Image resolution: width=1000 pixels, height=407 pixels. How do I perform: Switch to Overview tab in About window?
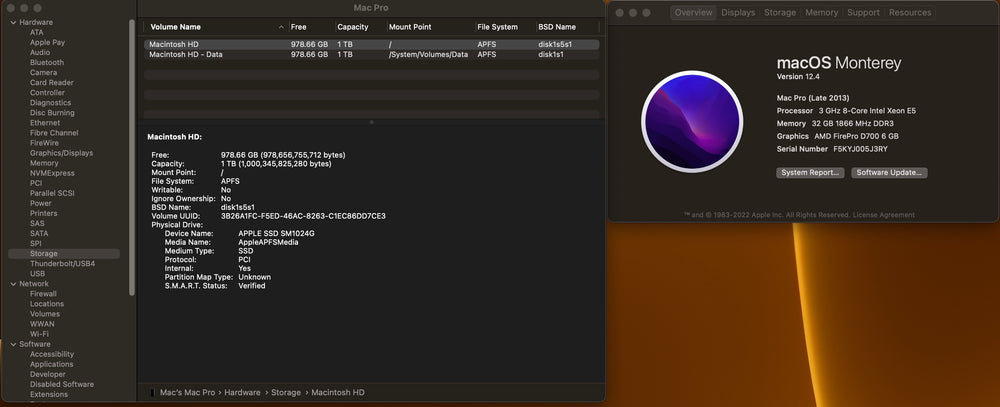click(x=693, y=13)
